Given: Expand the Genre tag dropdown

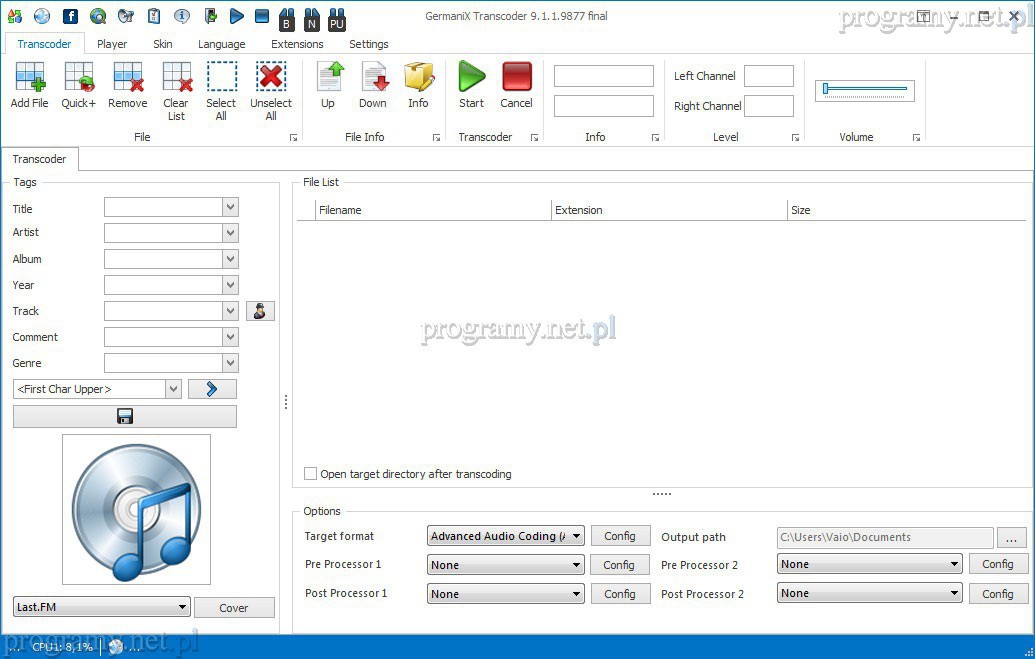Looking at the screenshot, I should click(231, 363).
